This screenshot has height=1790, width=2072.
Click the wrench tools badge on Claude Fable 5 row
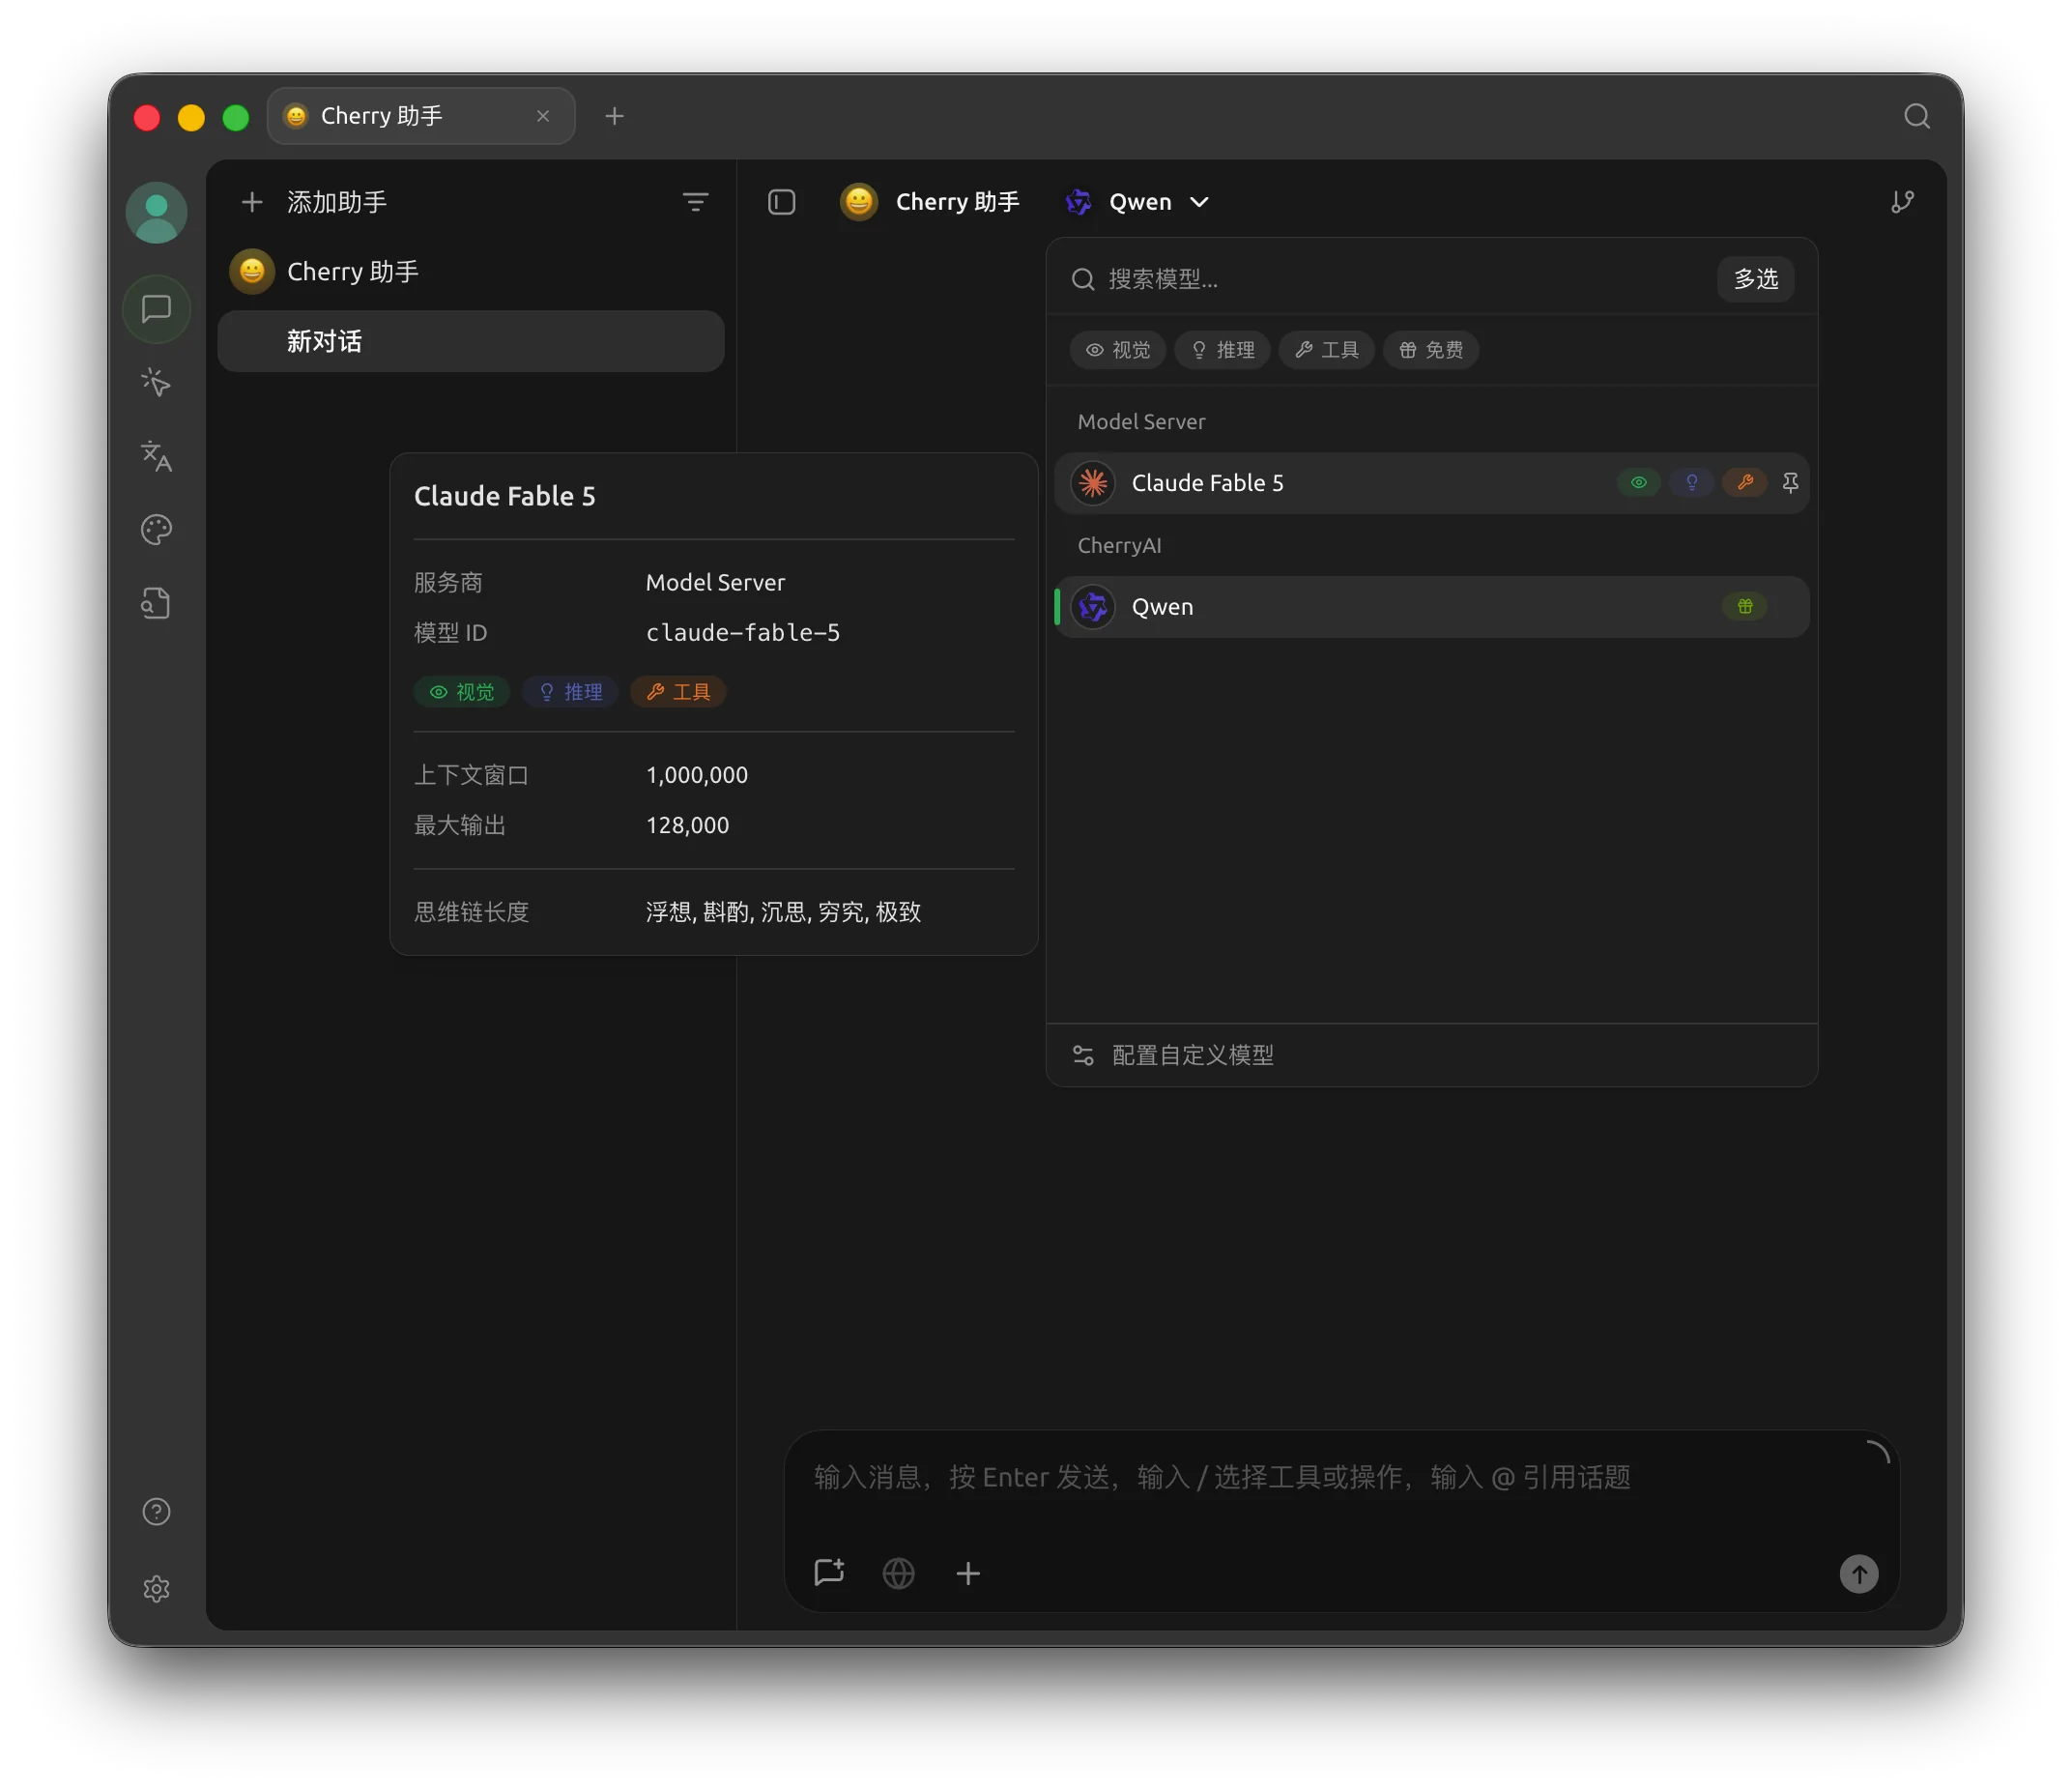coord(1745,483)
